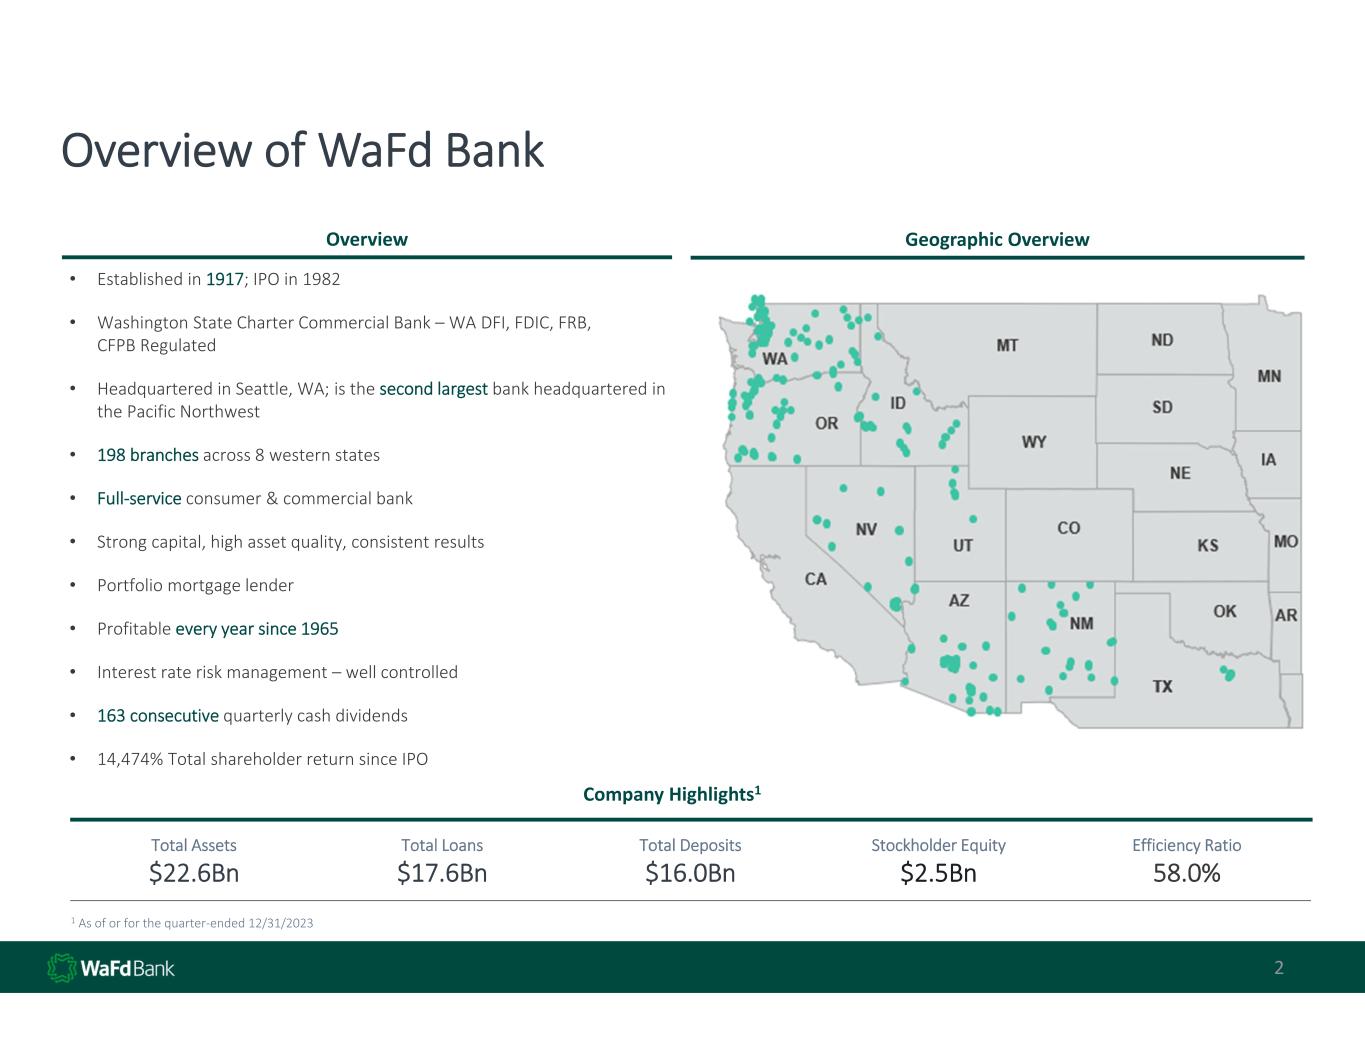Click the TX state label on map

[1162, 686]
